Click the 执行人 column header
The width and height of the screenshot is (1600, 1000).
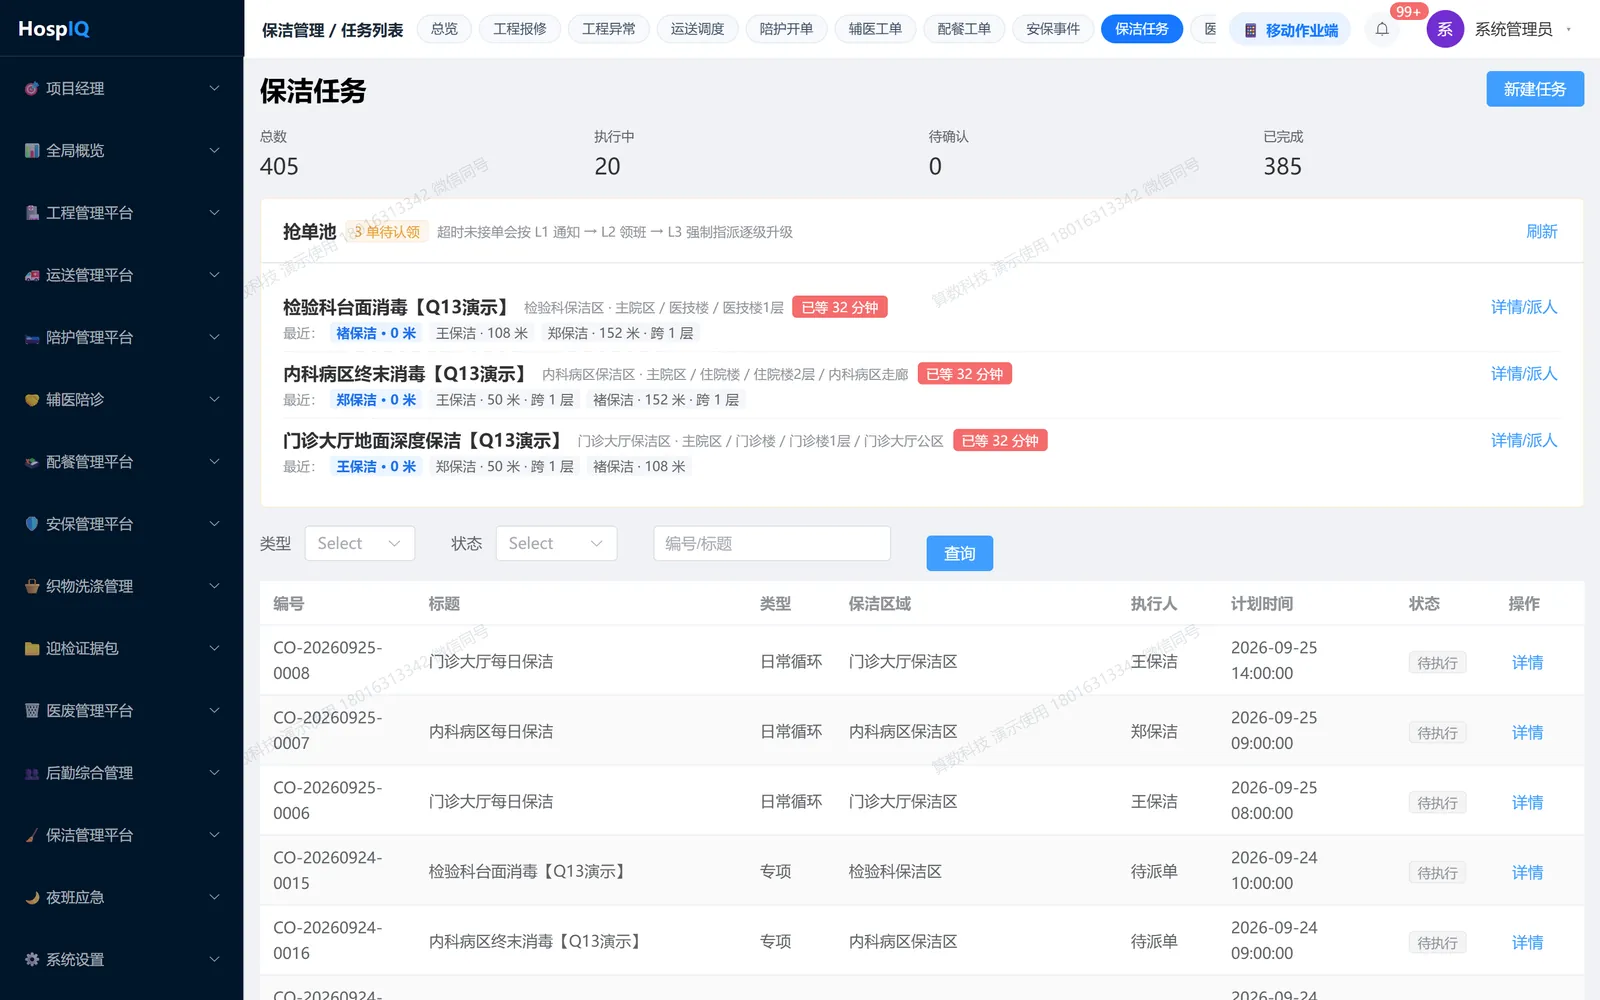tap(1154, 603)
